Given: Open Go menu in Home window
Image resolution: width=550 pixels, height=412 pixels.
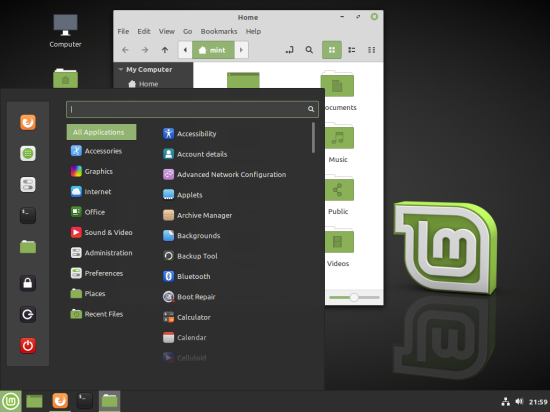Looking at the screenshot, I should click(188, 32).
